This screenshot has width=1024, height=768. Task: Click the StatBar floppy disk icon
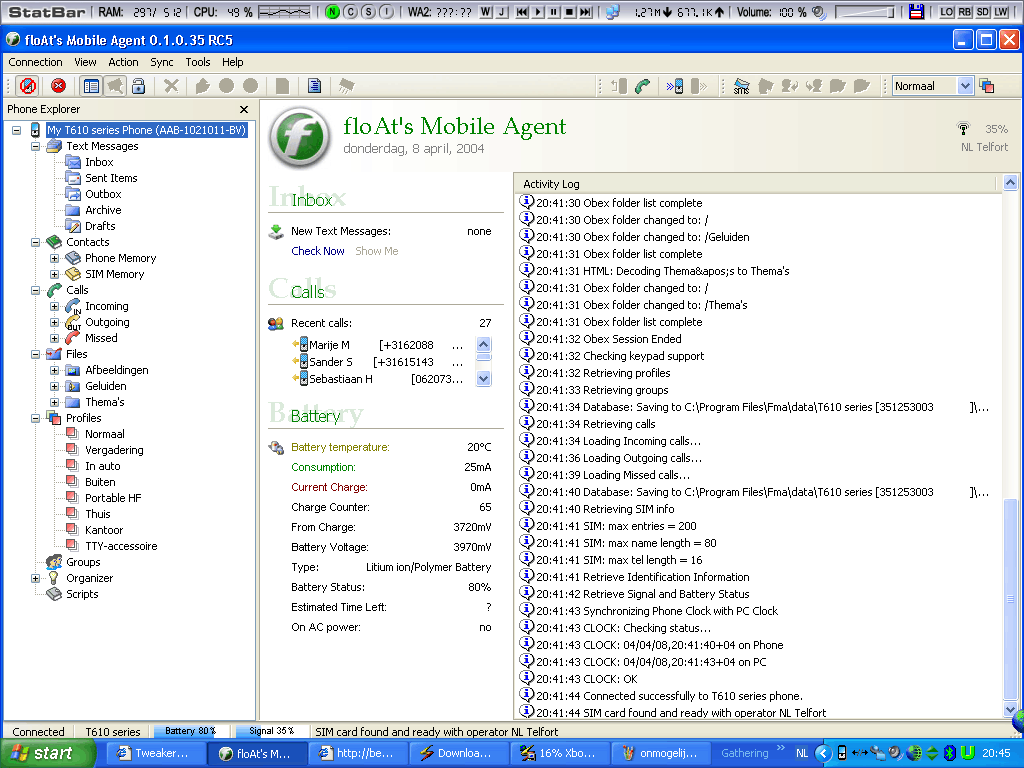916,12
